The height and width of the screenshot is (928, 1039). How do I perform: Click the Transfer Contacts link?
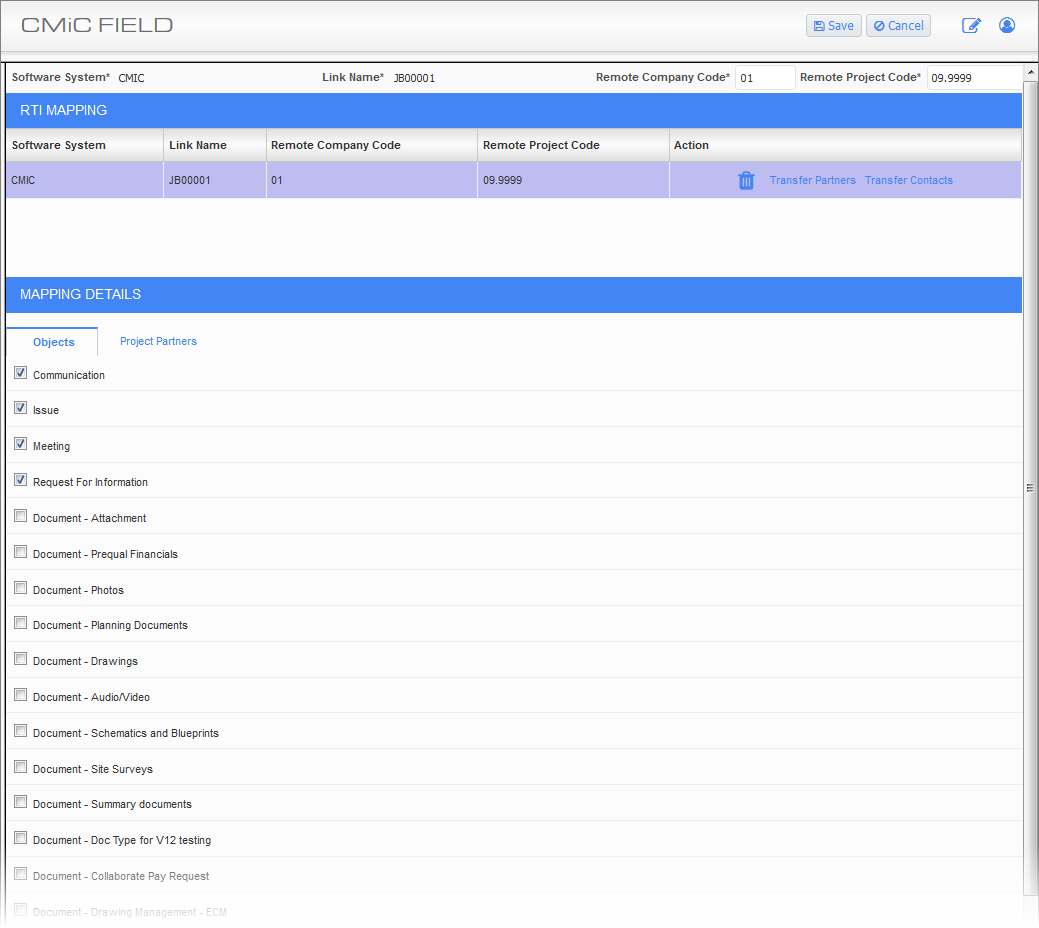(908, 181)
